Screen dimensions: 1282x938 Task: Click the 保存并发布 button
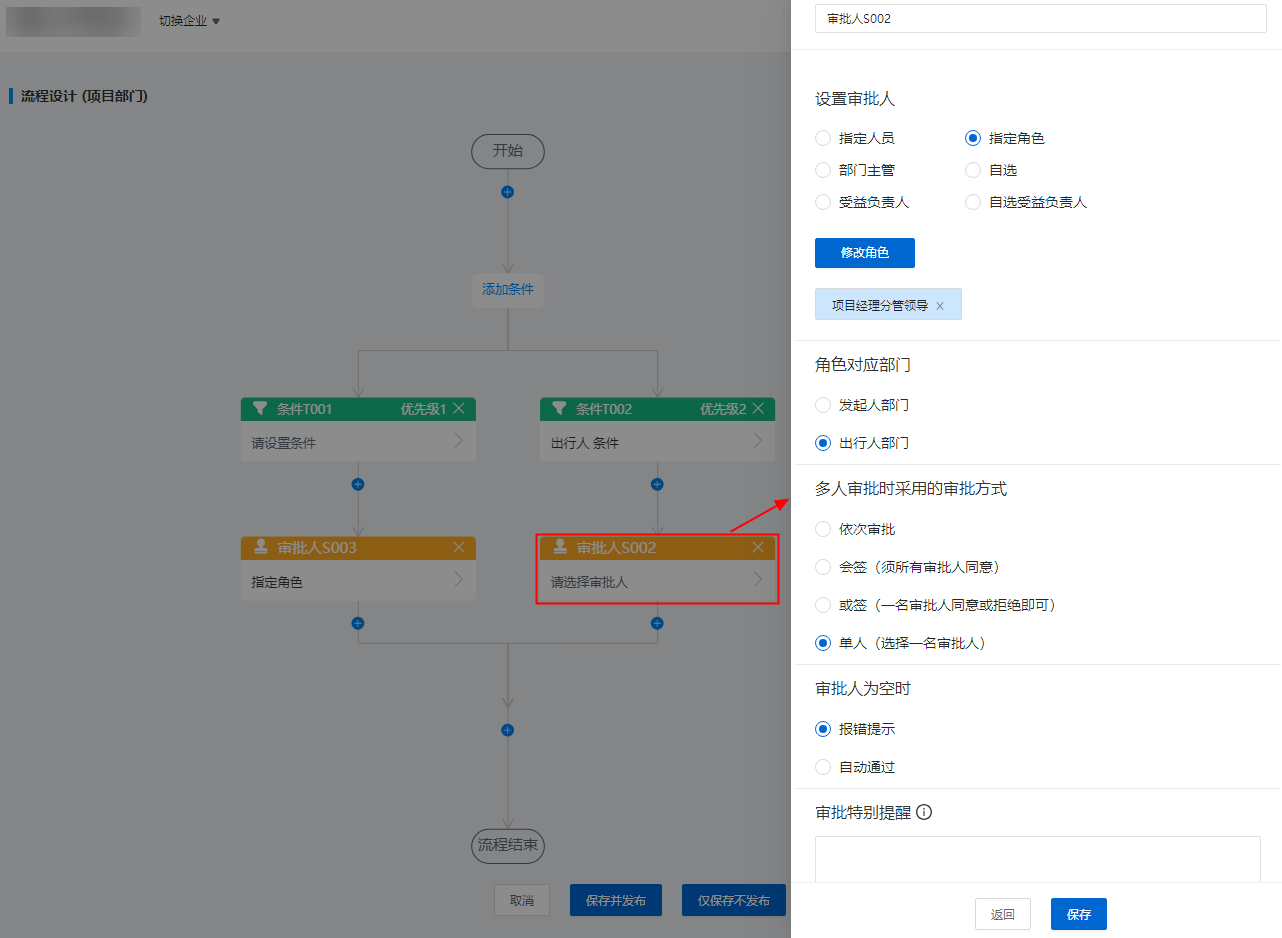616,900
